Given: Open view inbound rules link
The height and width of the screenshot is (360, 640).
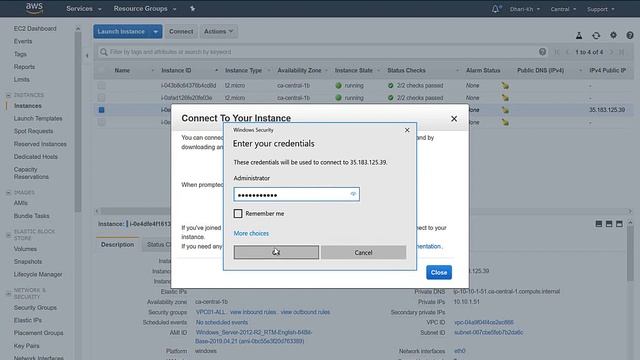Looking at the screenshot, I should tap(253, 312).
